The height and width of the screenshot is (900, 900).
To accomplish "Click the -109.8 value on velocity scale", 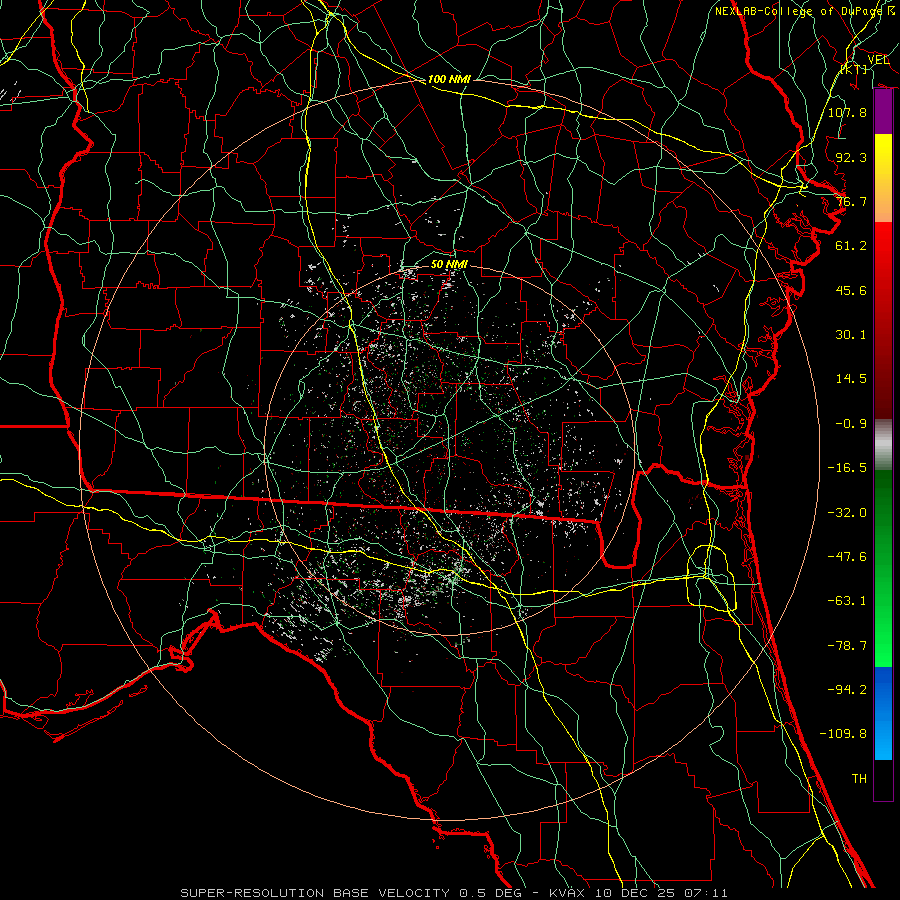I will click(x=843, y=734).
